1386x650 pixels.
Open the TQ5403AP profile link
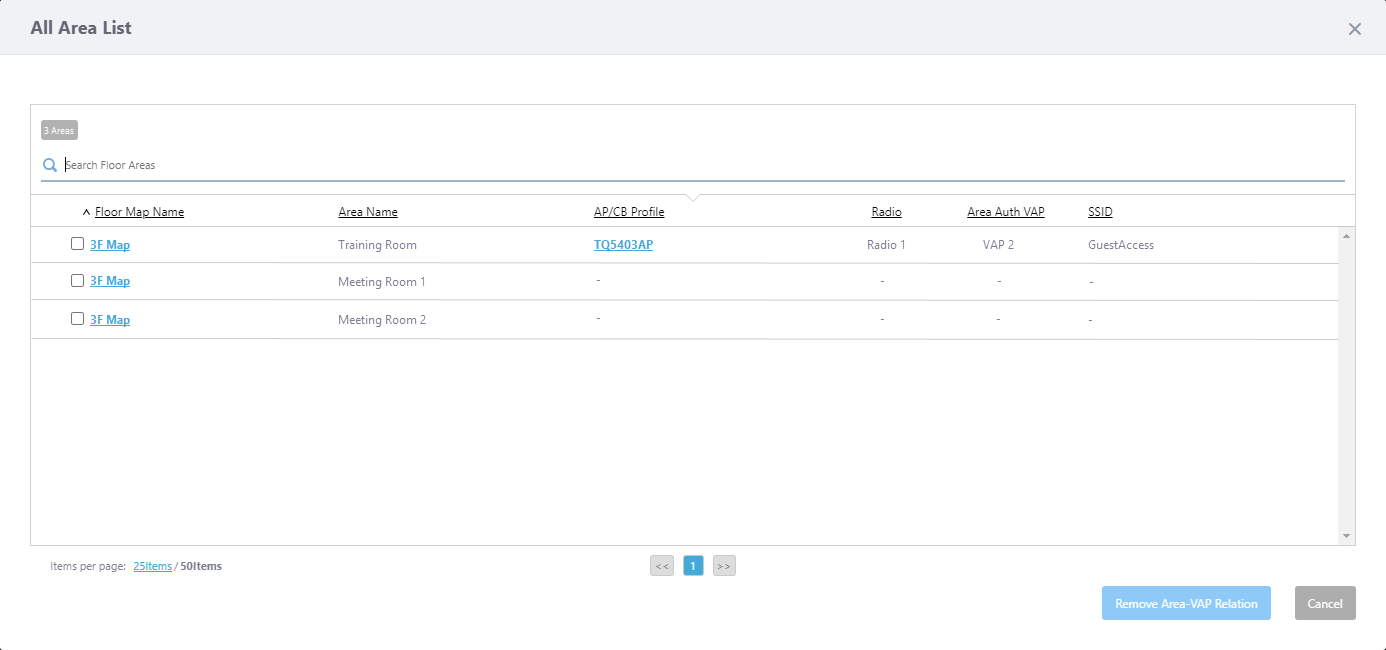point(623,245)
